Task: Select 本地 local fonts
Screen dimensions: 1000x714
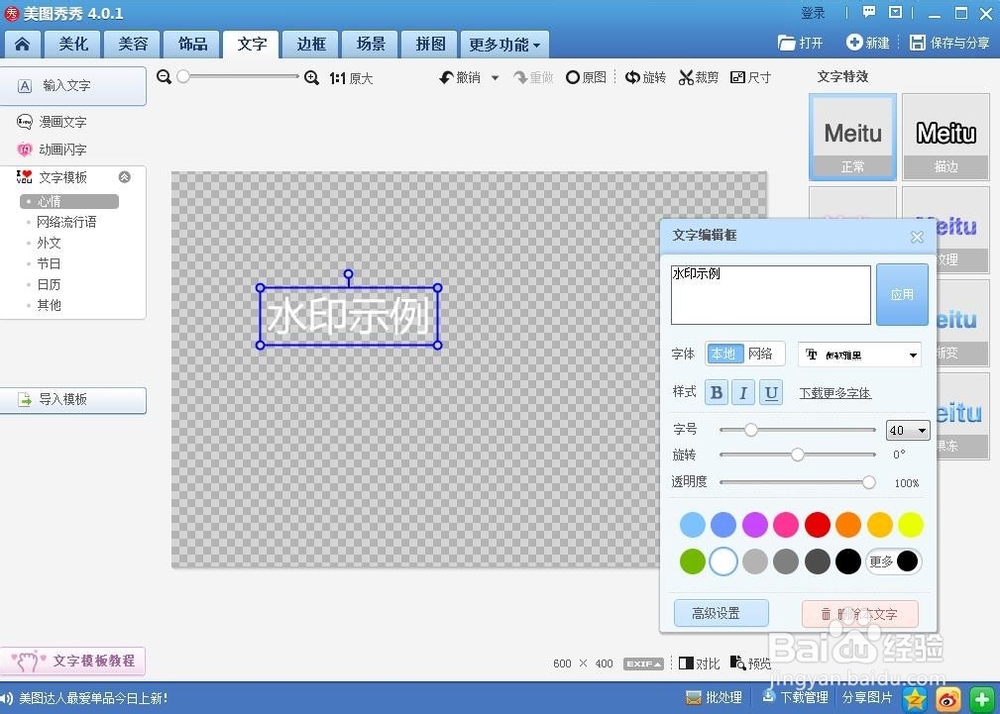Action: [724, 353]
